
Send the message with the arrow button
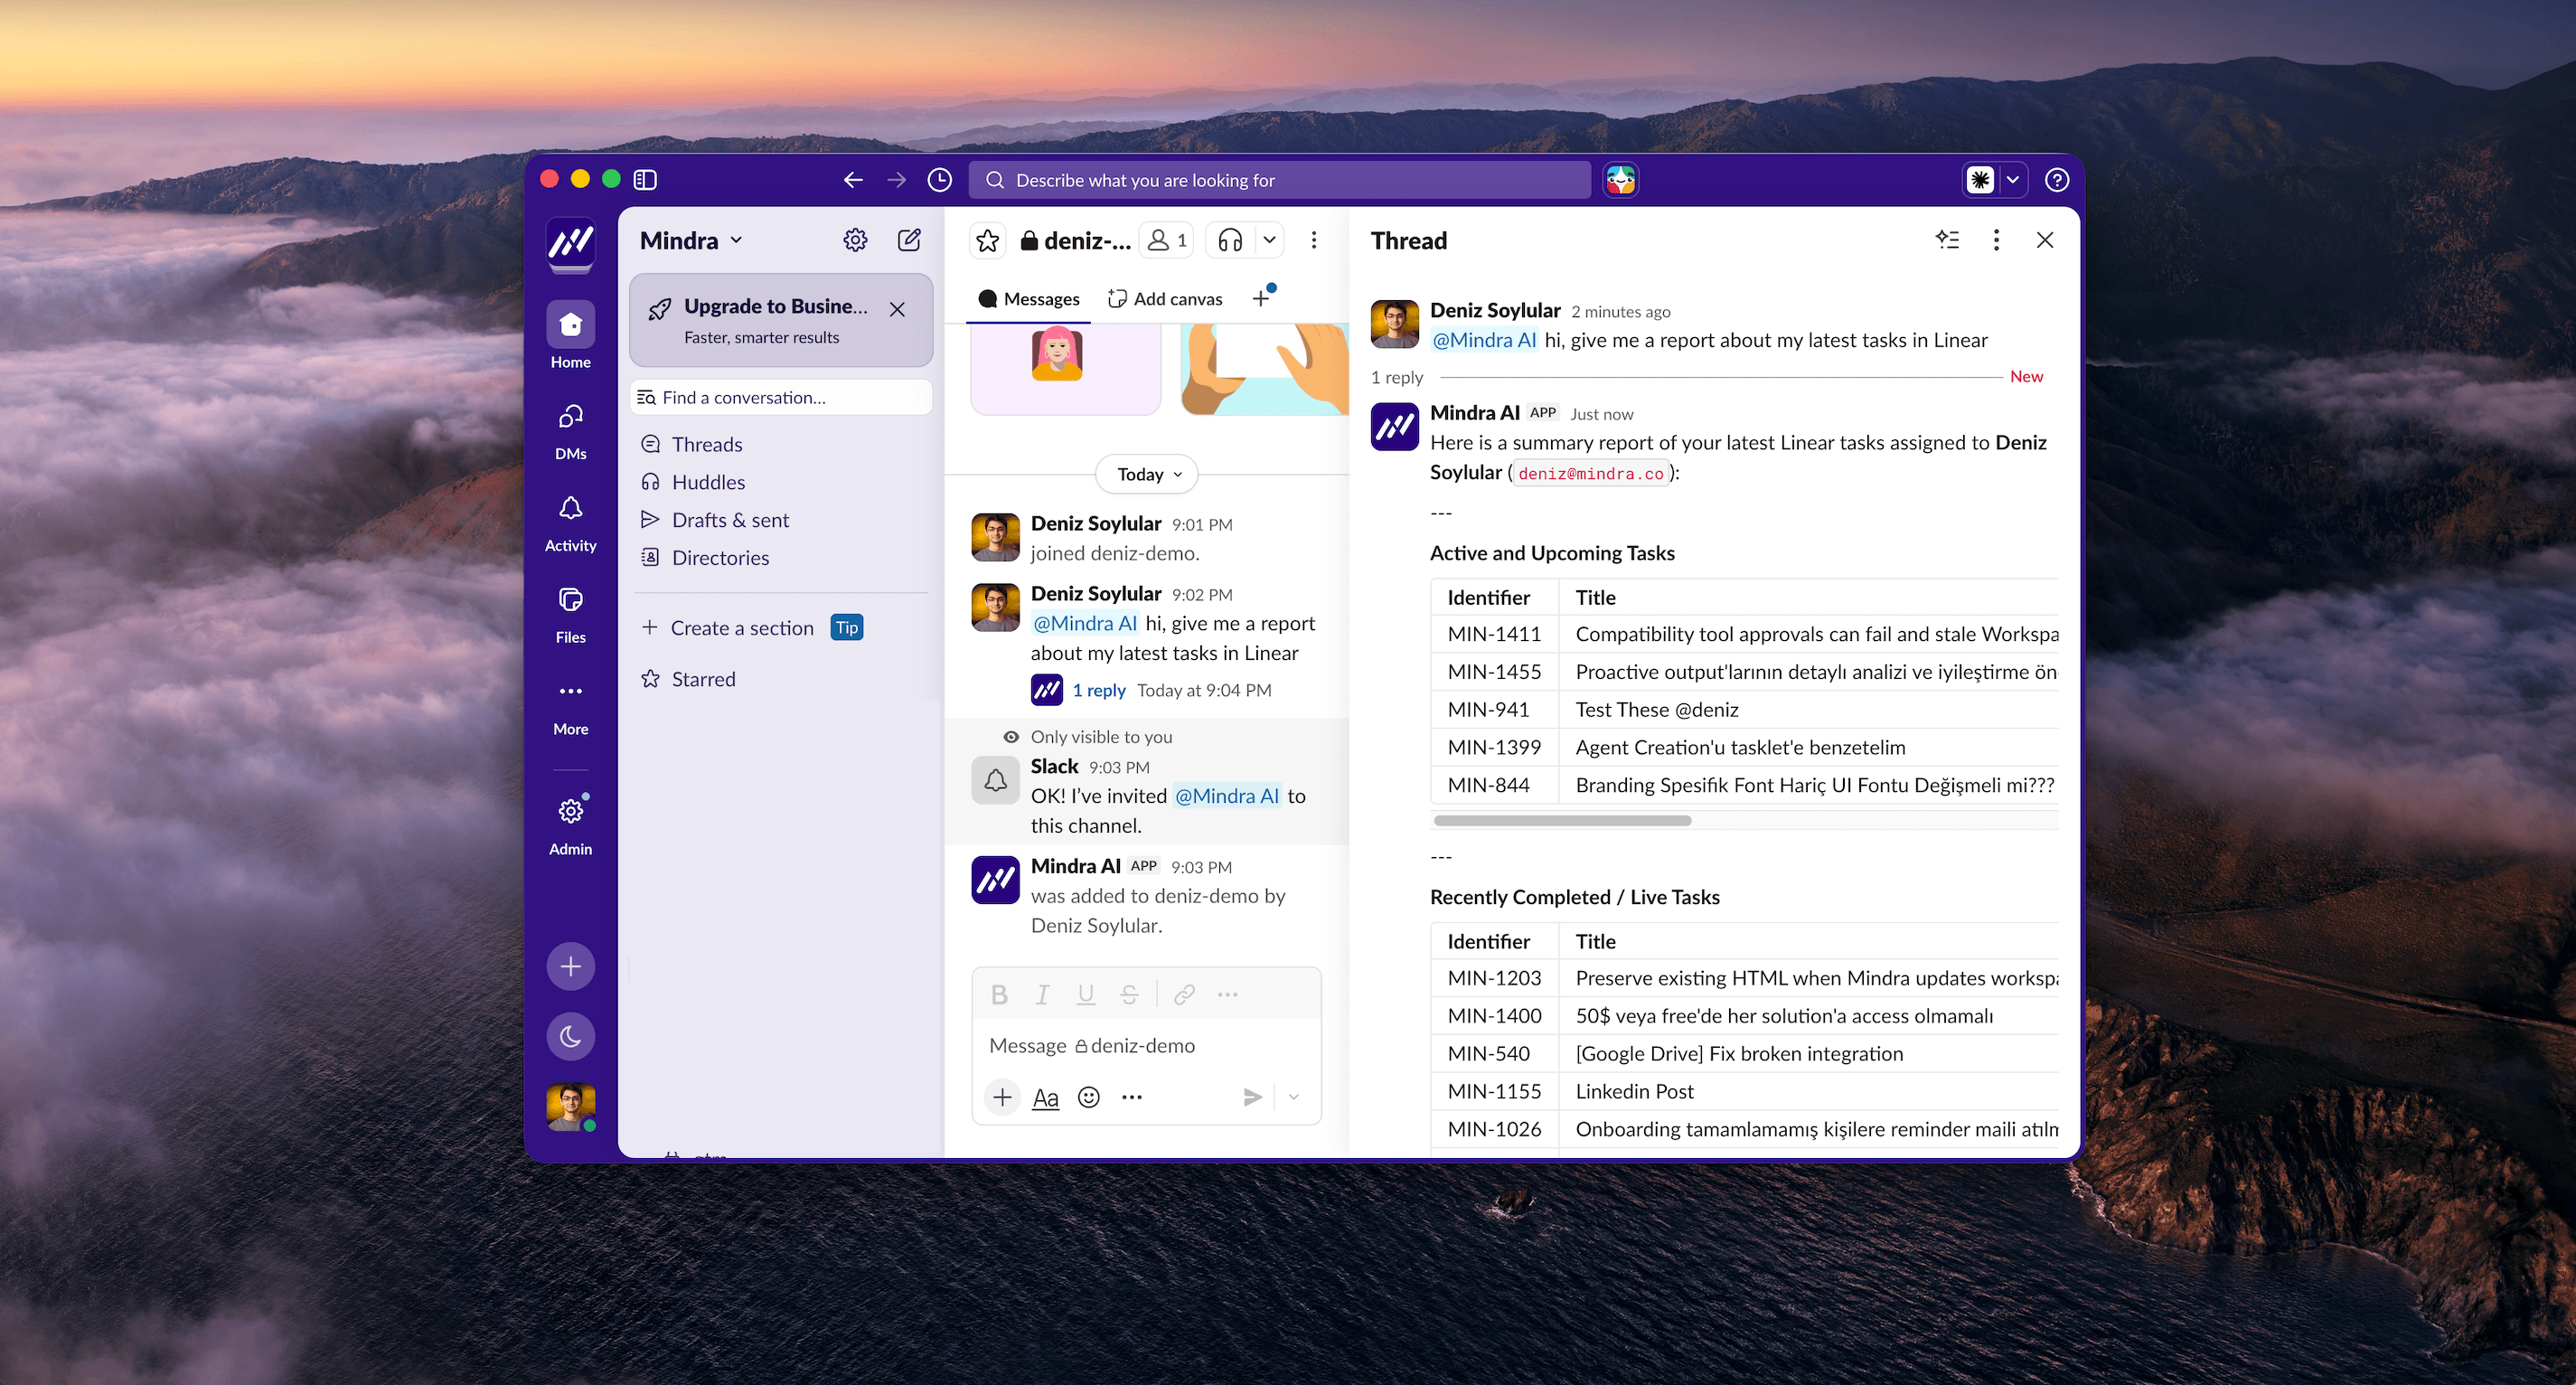[1252, 1097]
